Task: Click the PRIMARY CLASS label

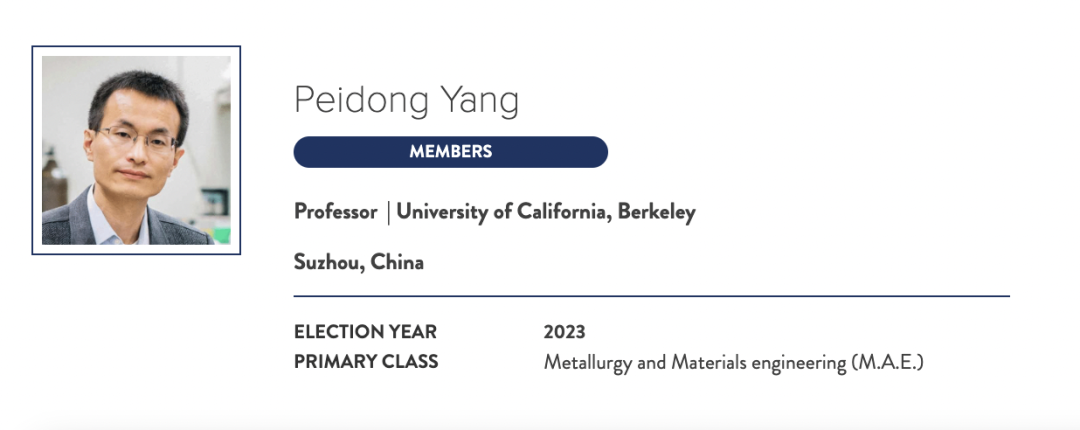Action: point(366,362)
